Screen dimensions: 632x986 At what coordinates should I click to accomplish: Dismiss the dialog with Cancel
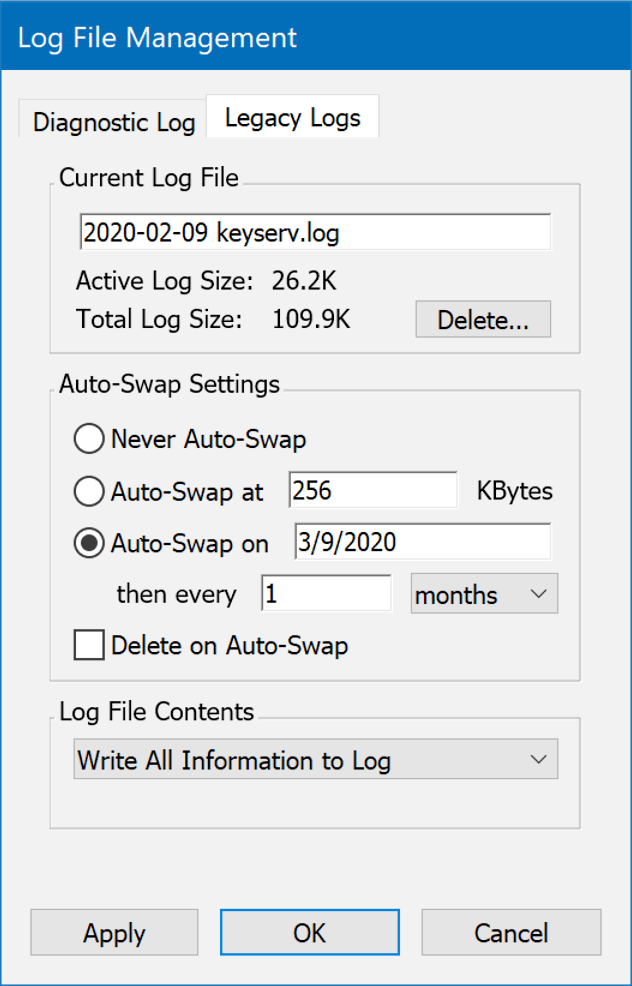(511, 933)
